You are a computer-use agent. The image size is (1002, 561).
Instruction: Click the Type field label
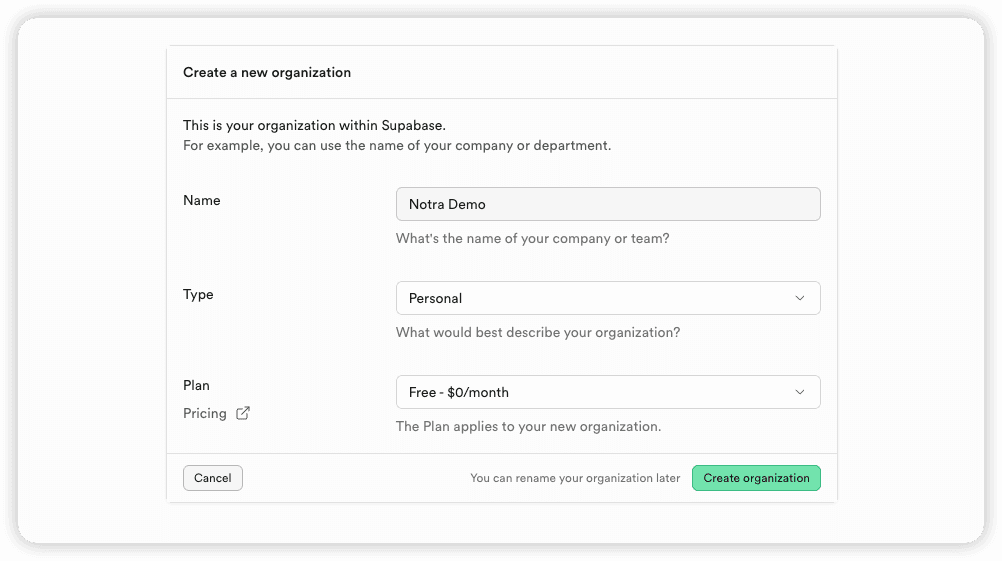[198, 294]
